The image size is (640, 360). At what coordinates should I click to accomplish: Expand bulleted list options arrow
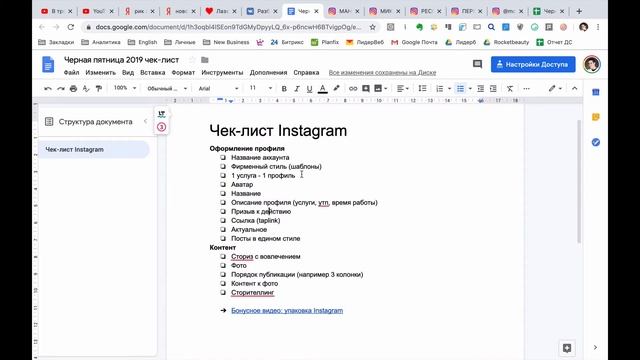pos(470,89)
